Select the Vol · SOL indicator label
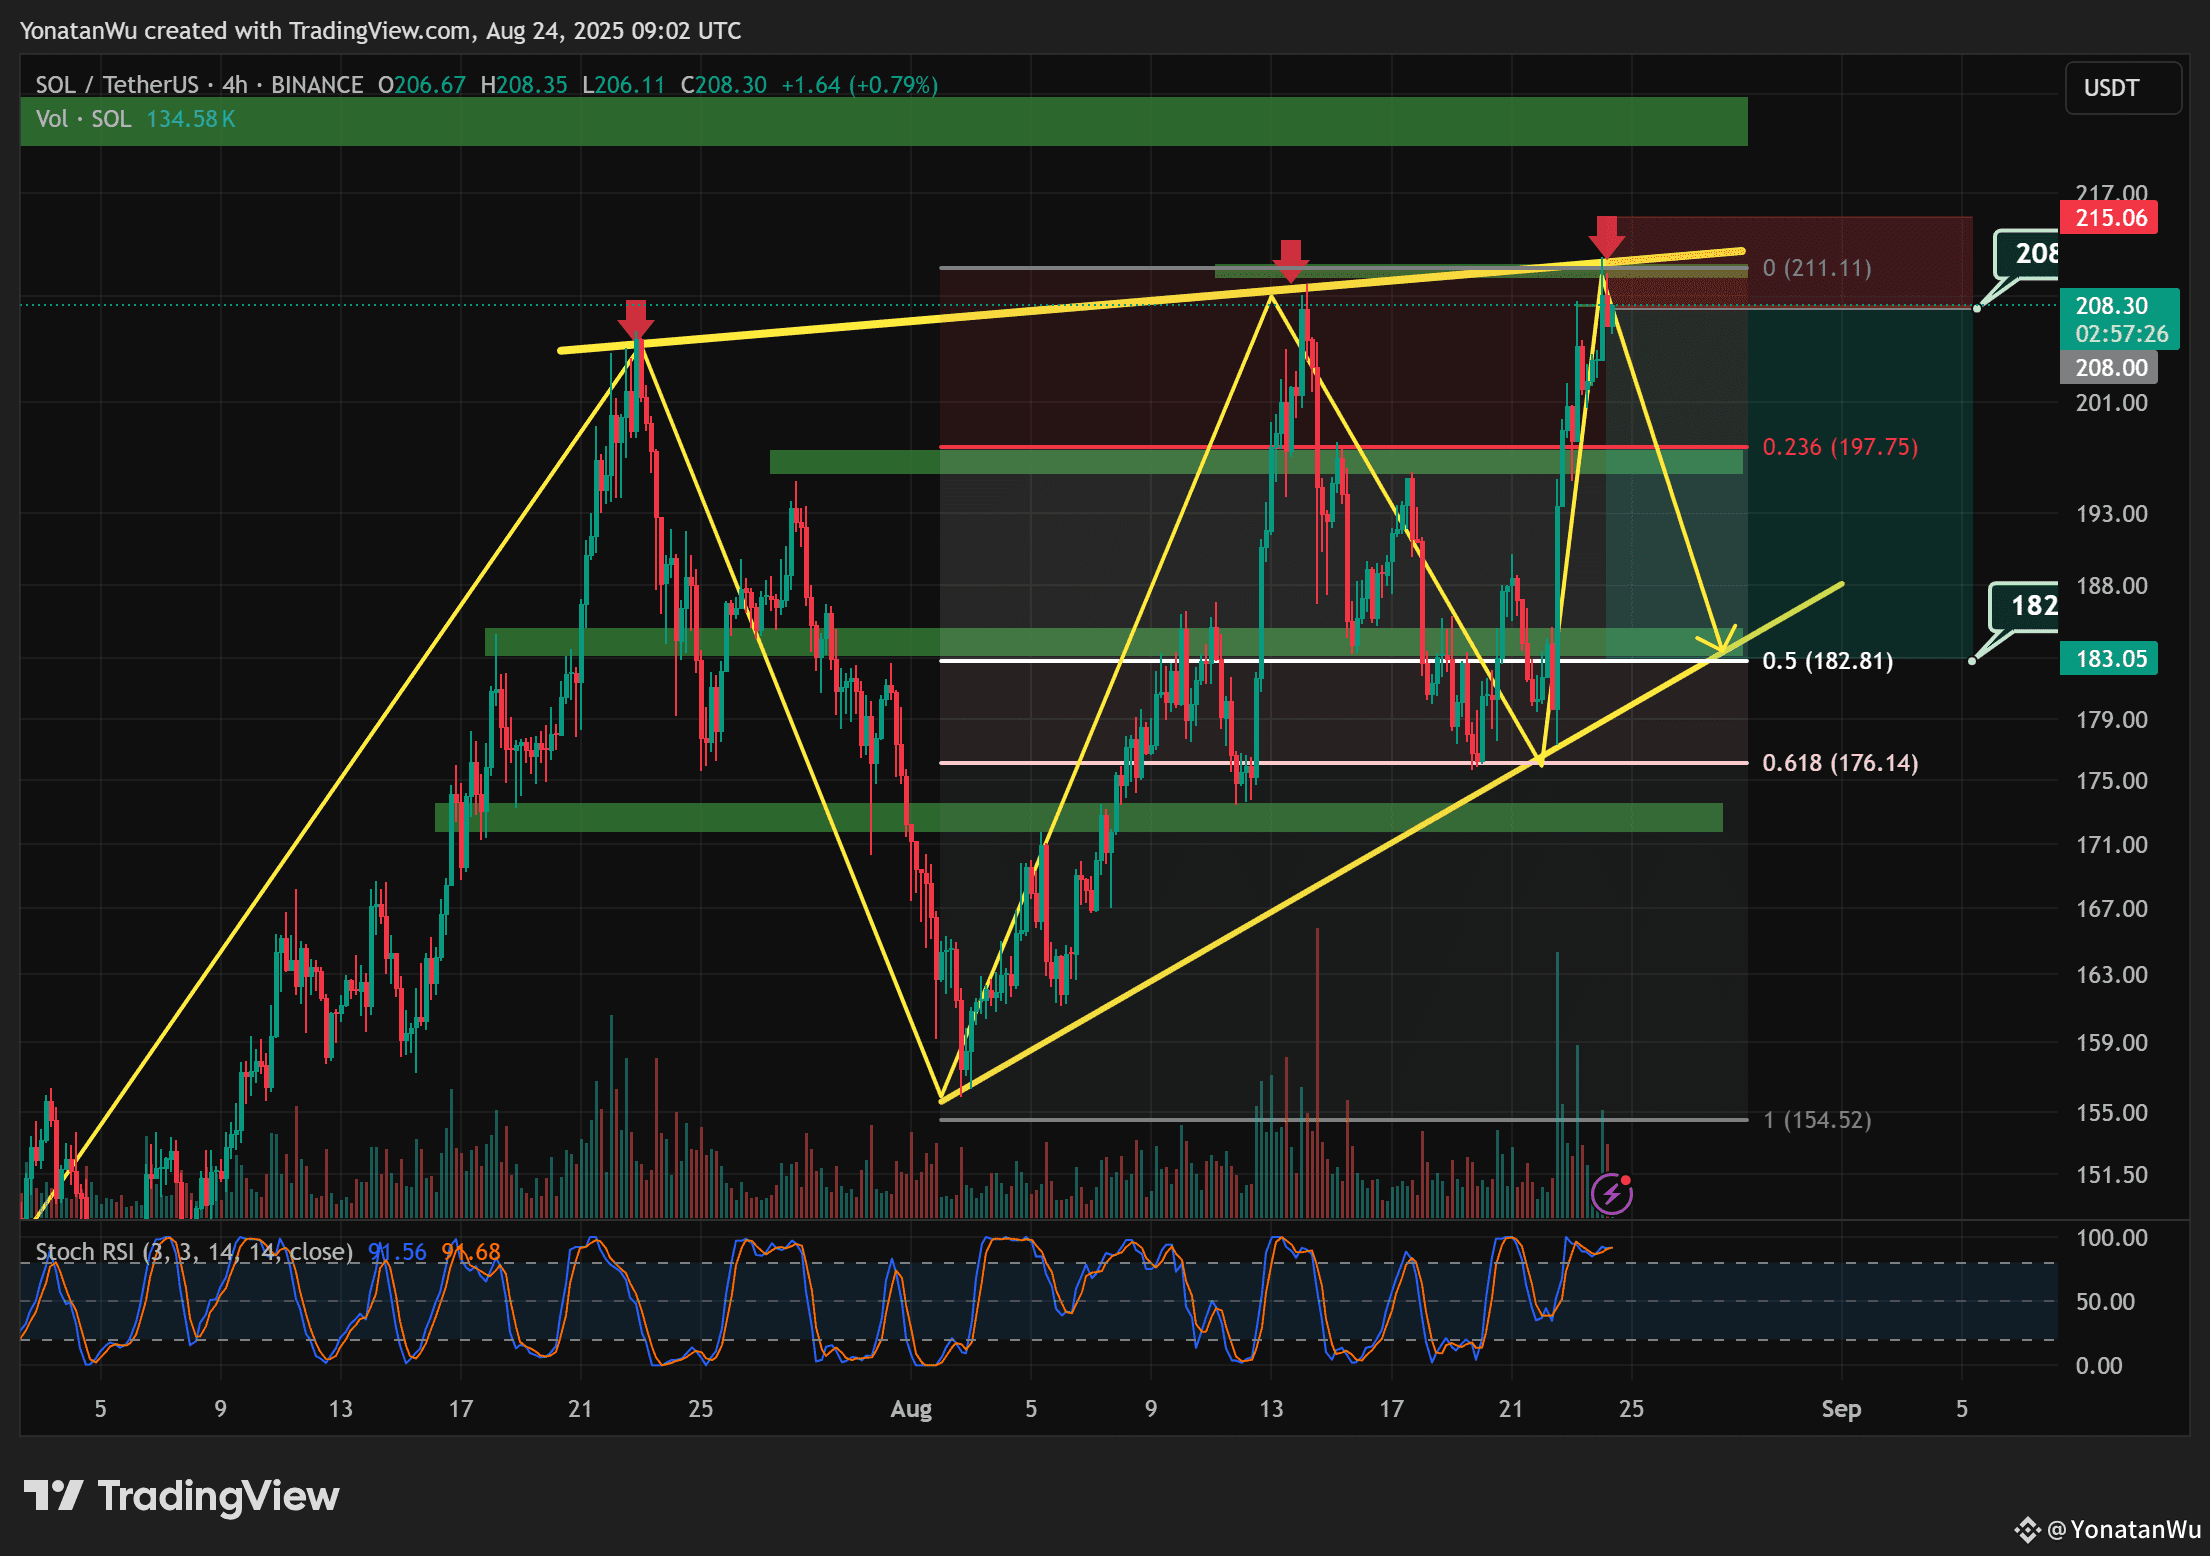The image size is (2210, 1556). point(83,119)
